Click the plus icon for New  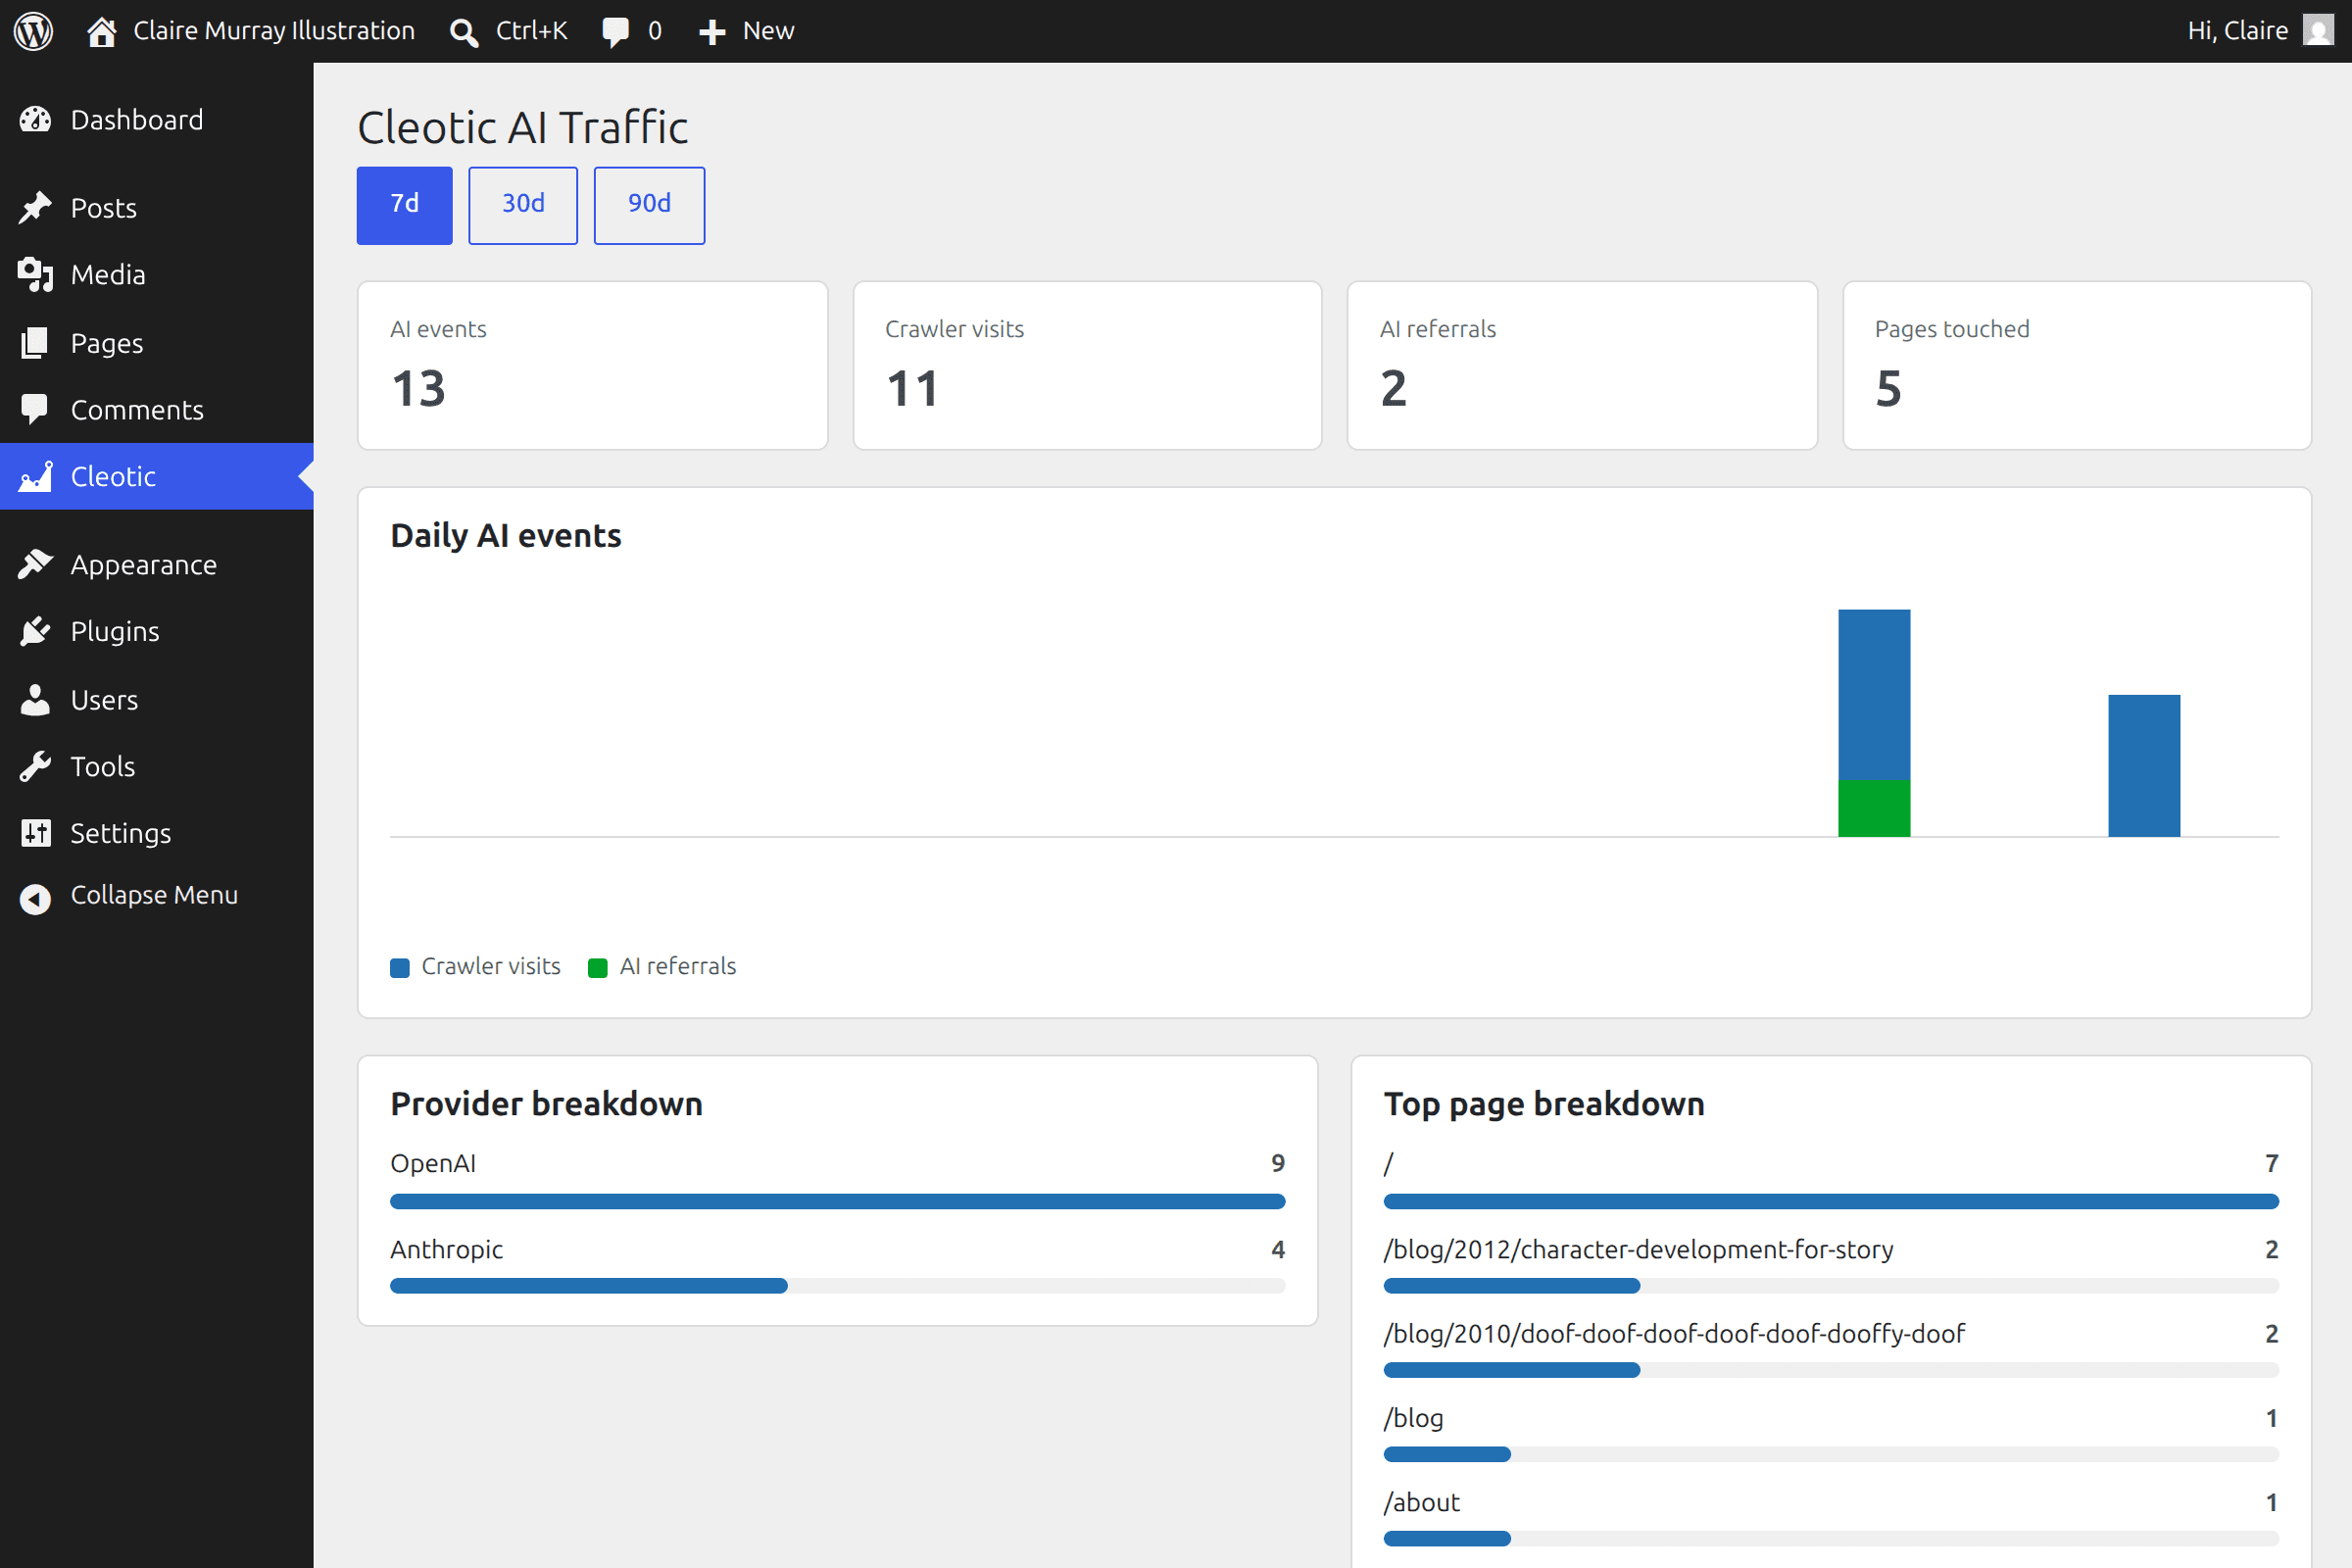pyautogui.click(x=712, y=32)
